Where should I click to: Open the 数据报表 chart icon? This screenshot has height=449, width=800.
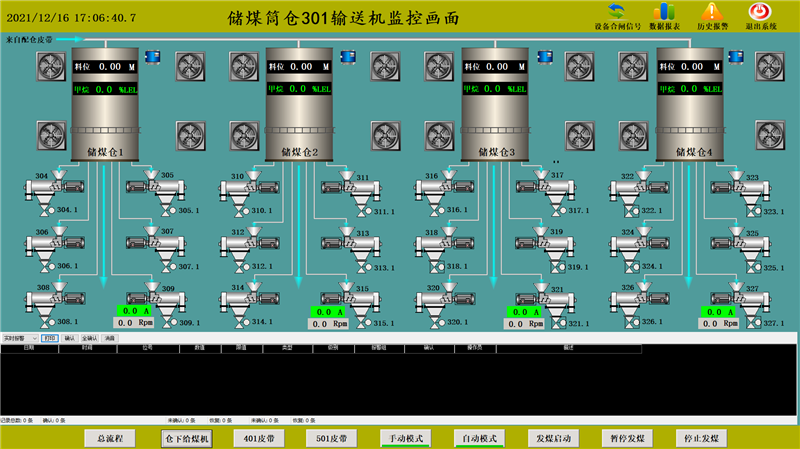pos(664,12)
